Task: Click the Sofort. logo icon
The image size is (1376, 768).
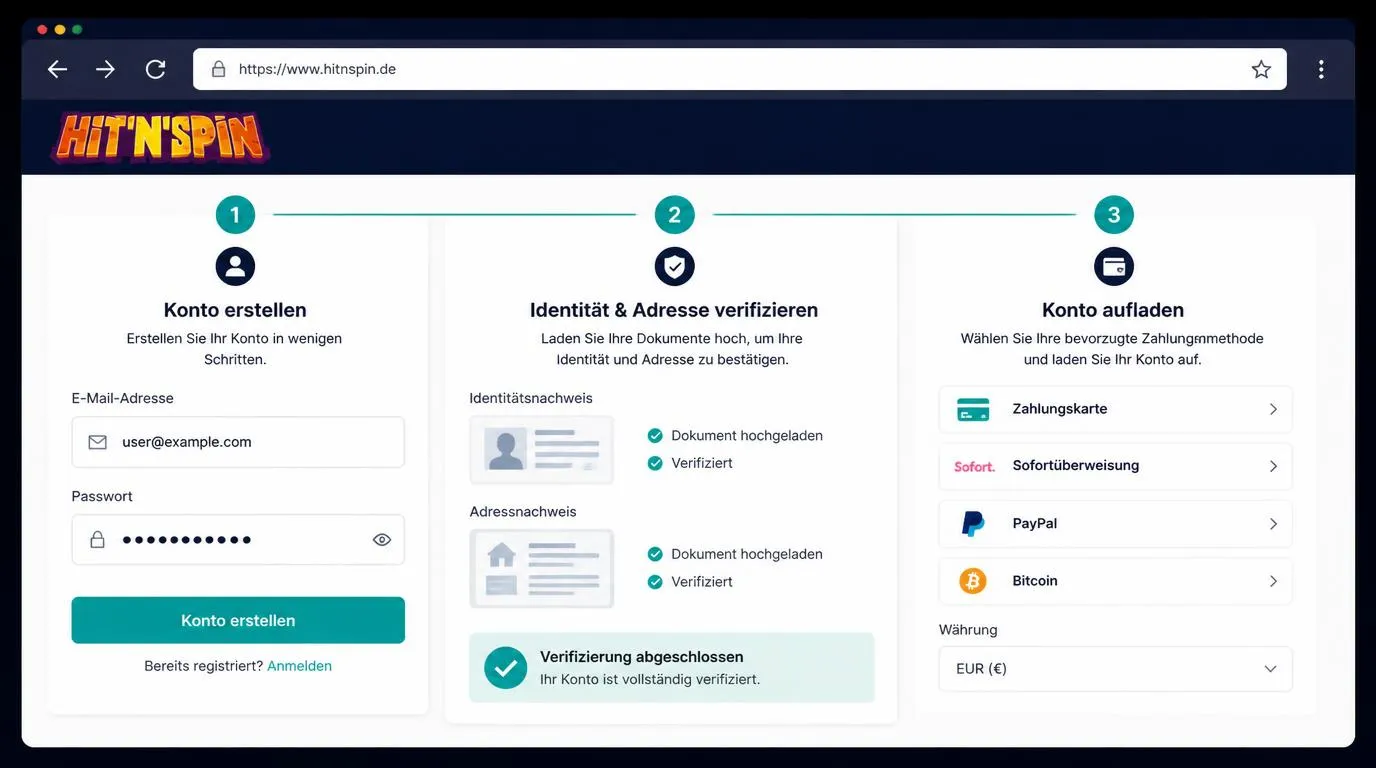Action: [x=974, y=466]
